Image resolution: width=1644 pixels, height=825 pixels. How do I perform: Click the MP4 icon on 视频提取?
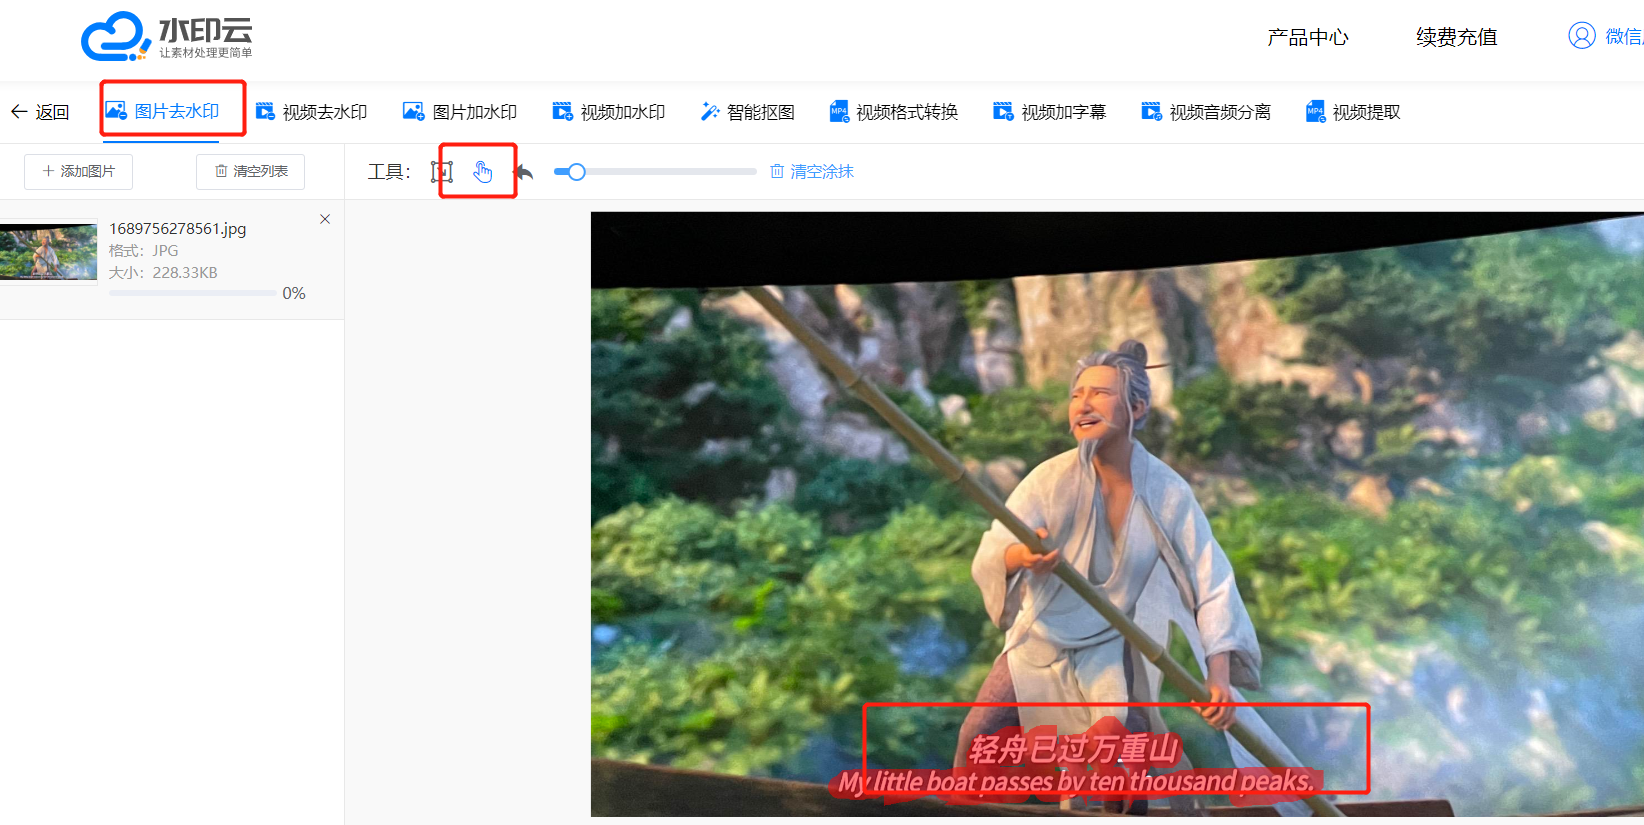[1315, 112]
